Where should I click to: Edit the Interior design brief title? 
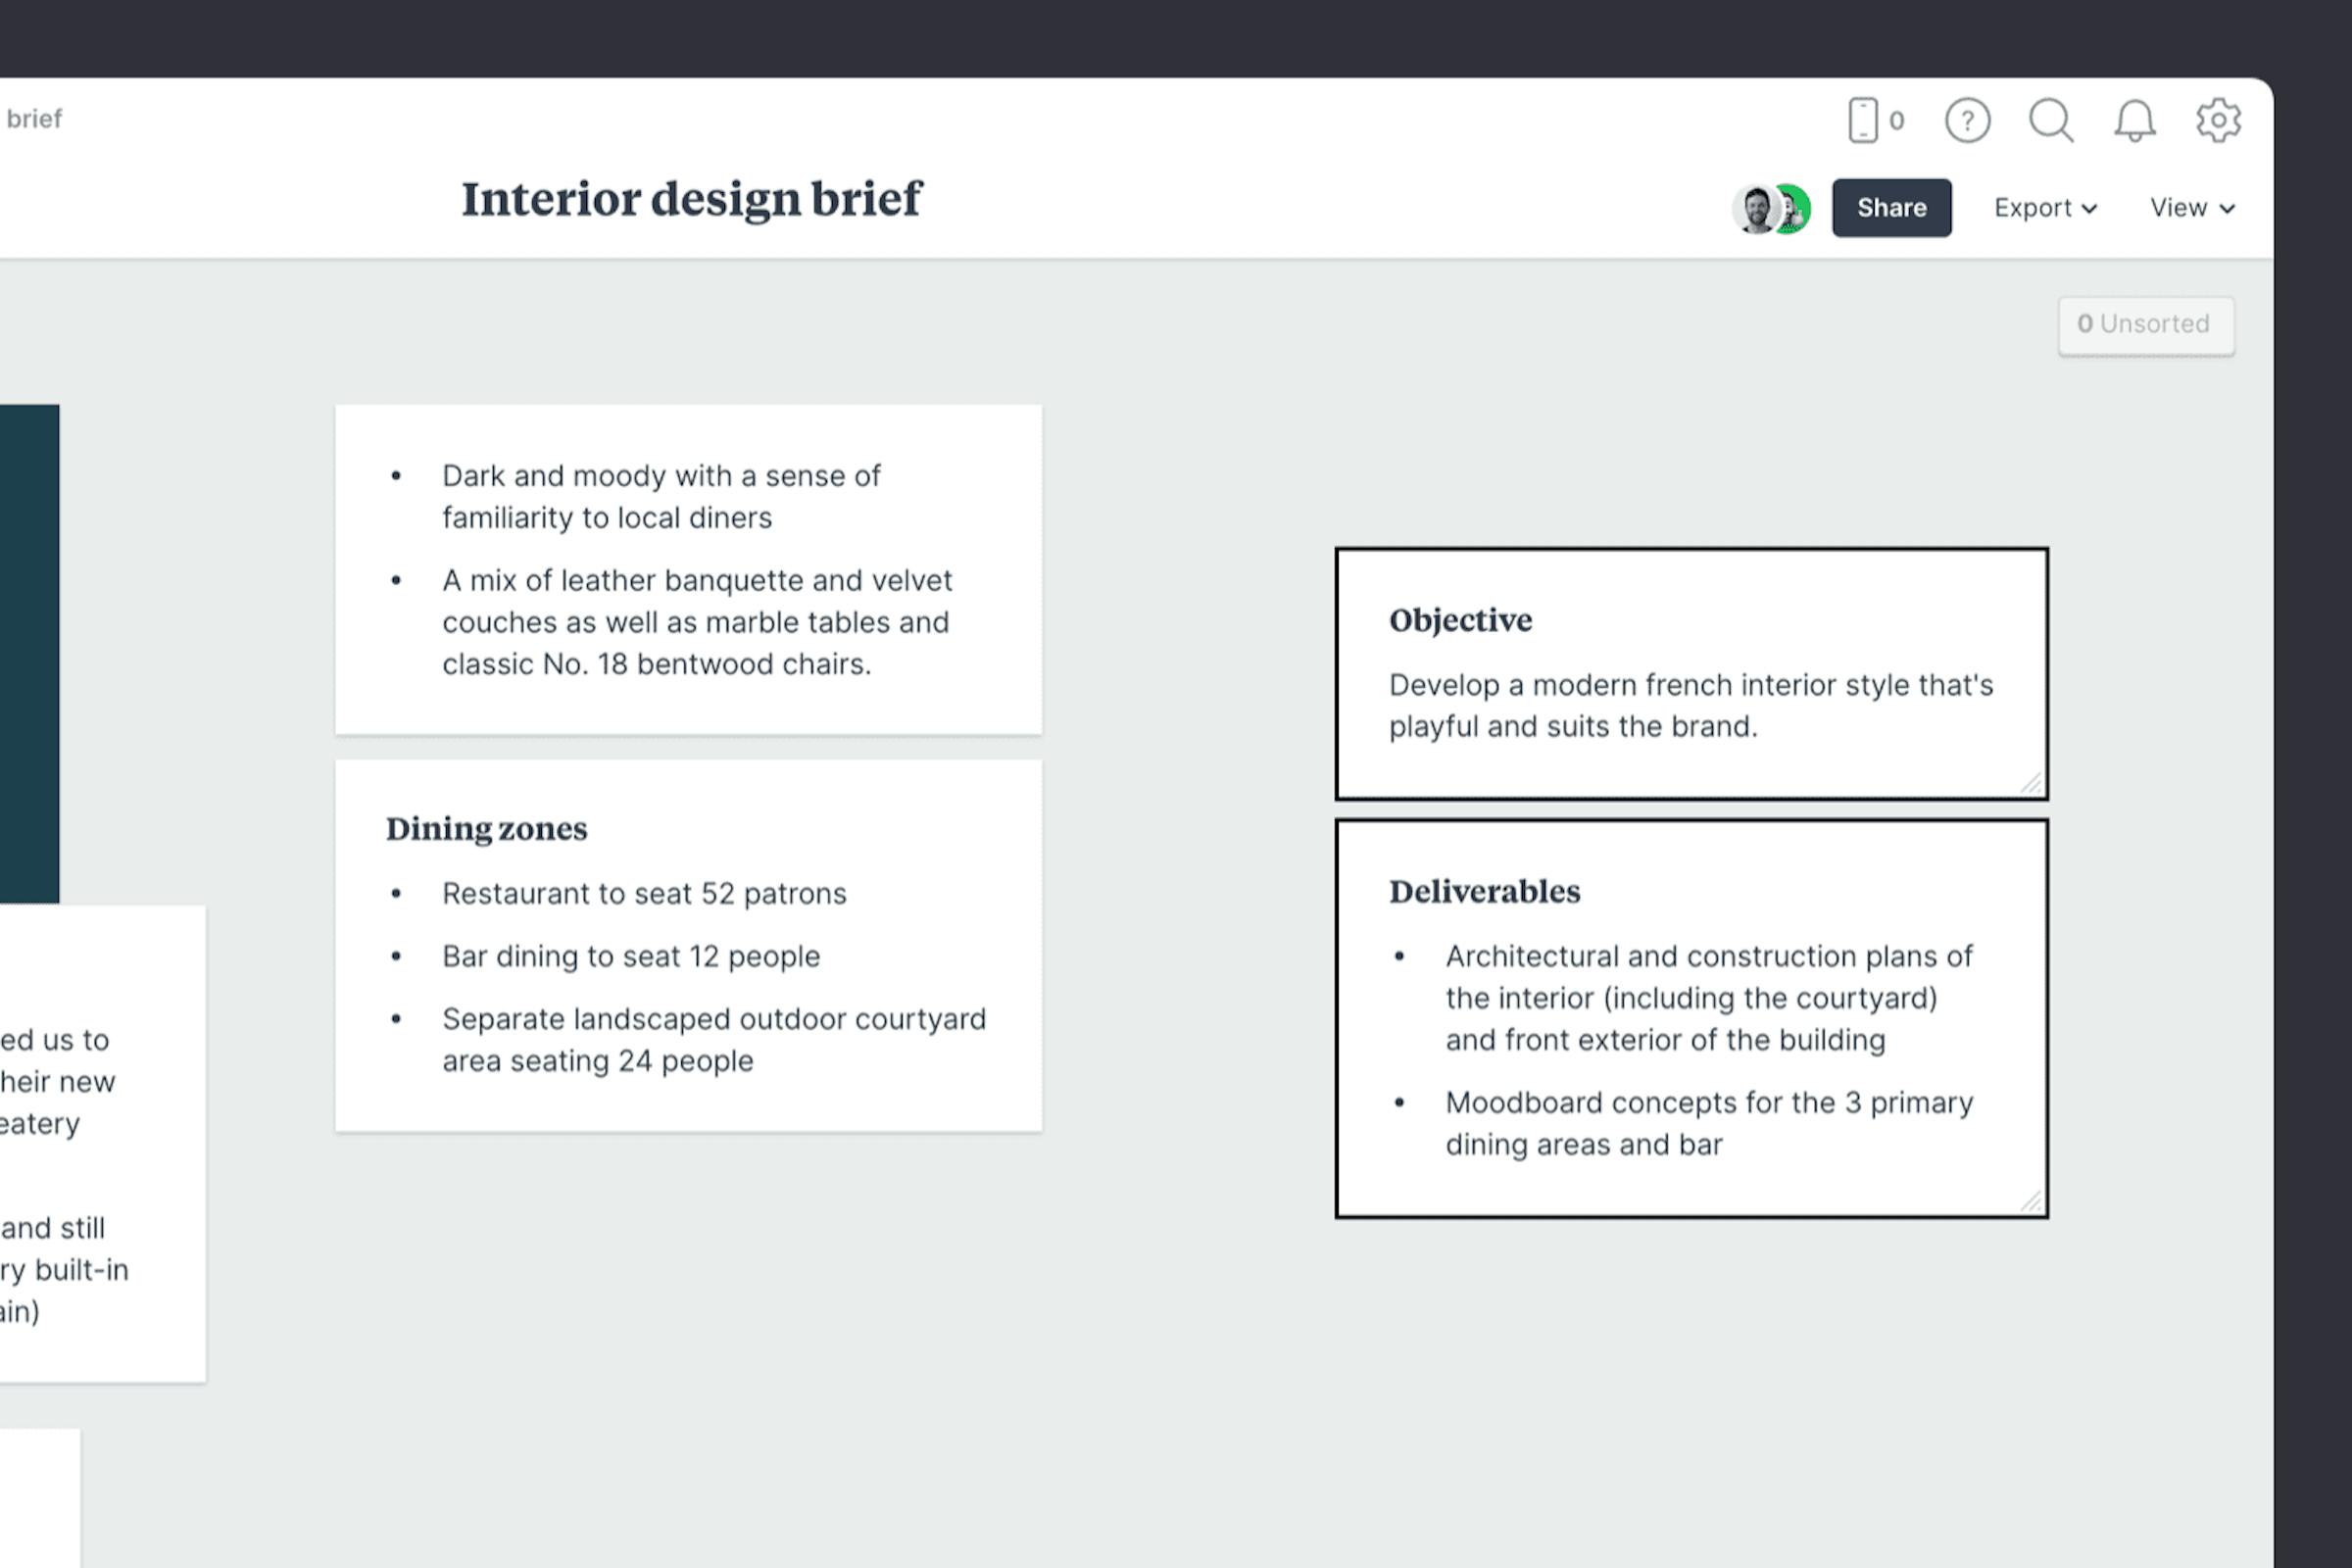coord(692,199)
